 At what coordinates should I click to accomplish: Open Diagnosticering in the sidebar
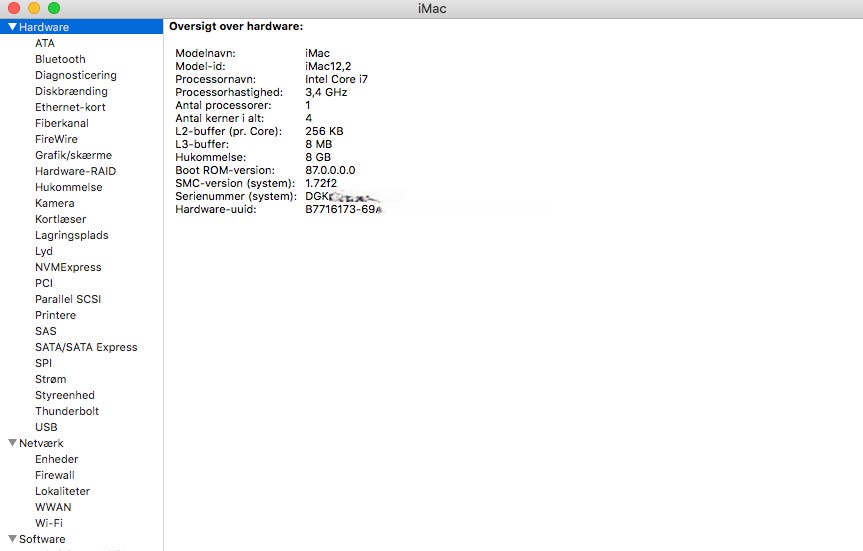[76, 75]
